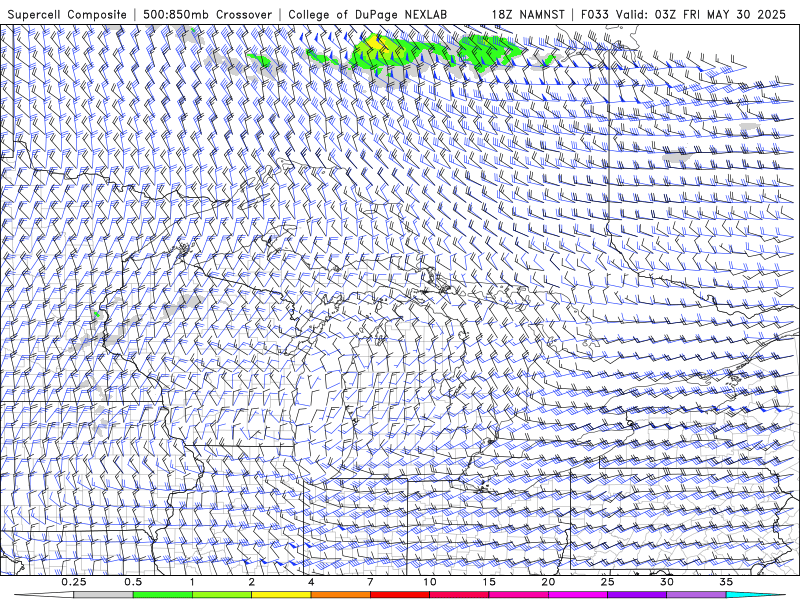Click the legend value 7
The image size is (800, 600).
tap(370, 582)
